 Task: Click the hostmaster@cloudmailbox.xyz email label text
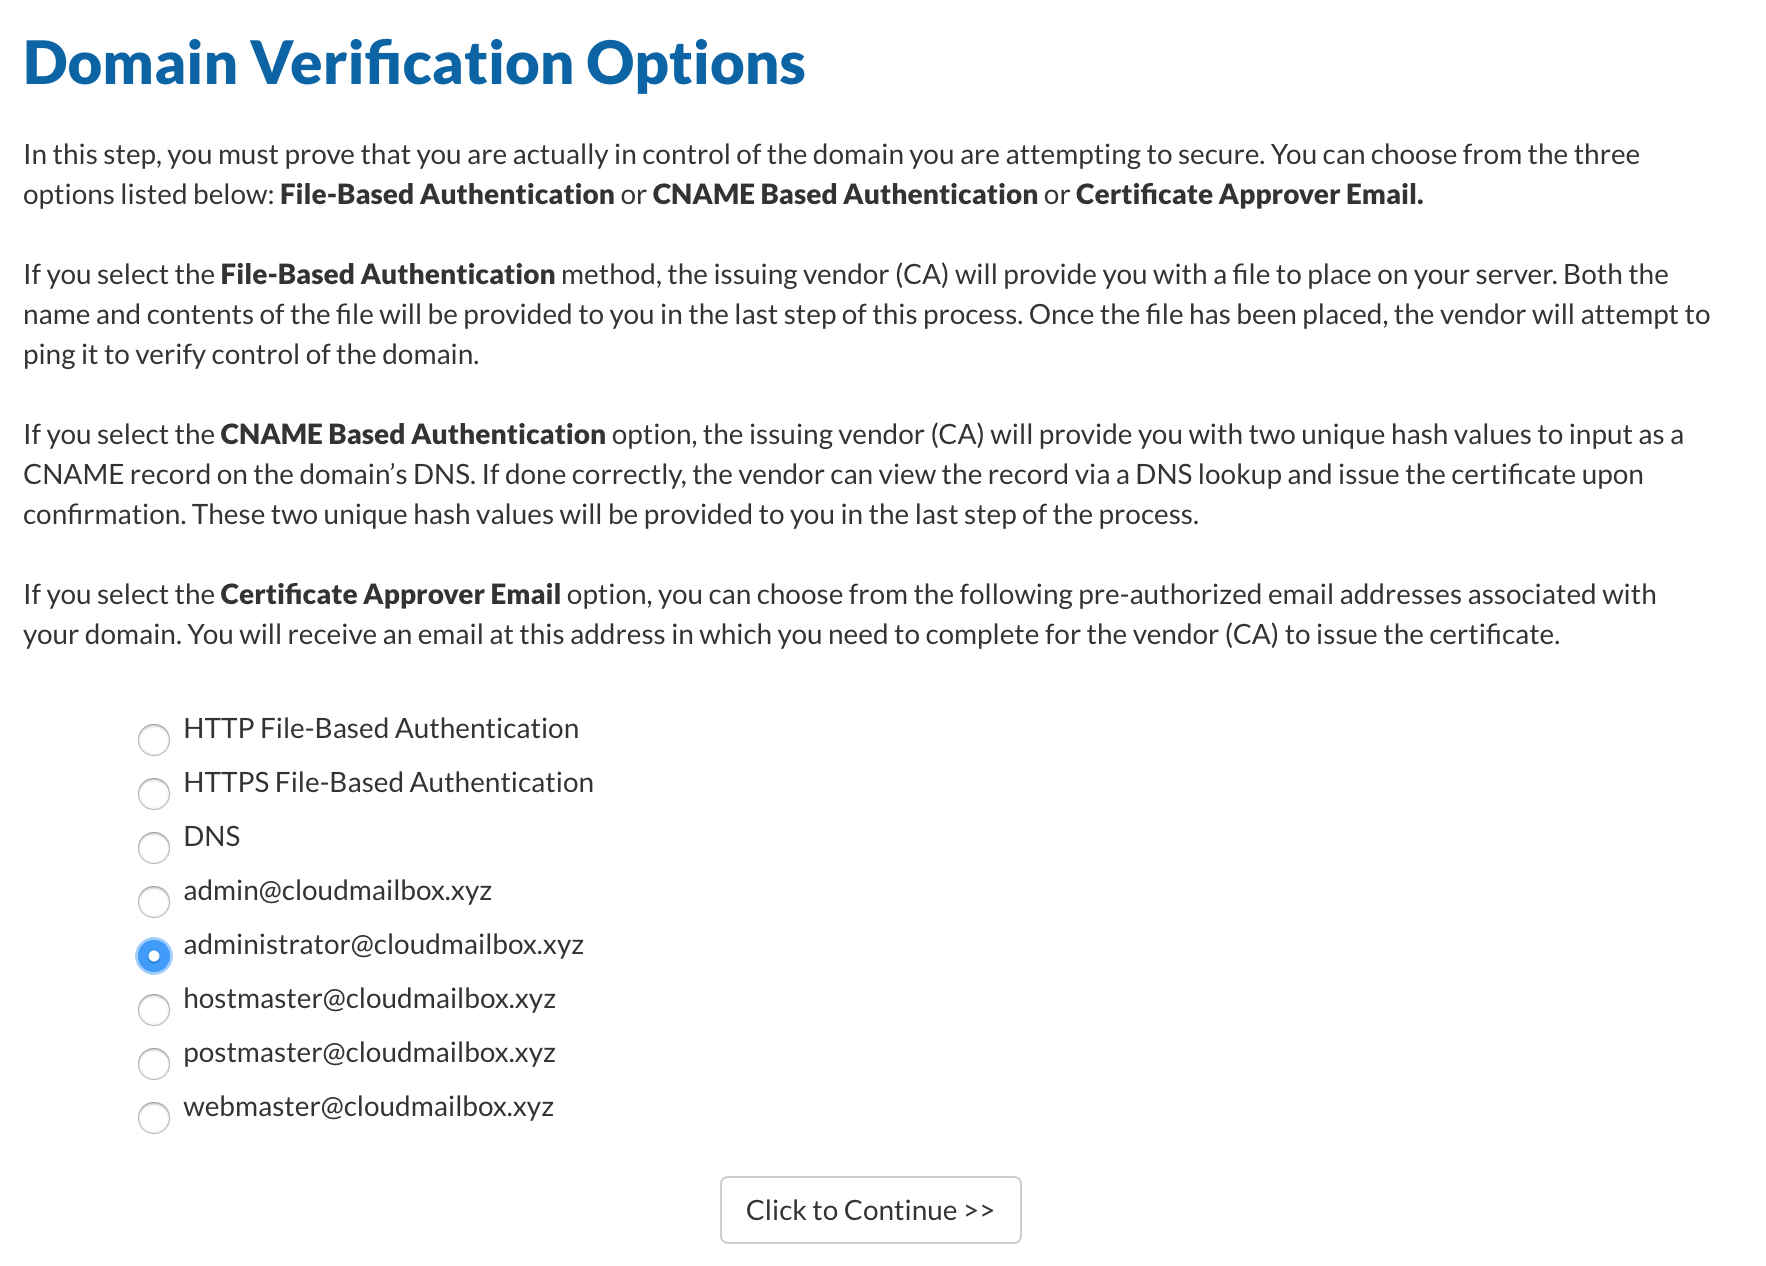pyautogui.click(x=369, y=999)
